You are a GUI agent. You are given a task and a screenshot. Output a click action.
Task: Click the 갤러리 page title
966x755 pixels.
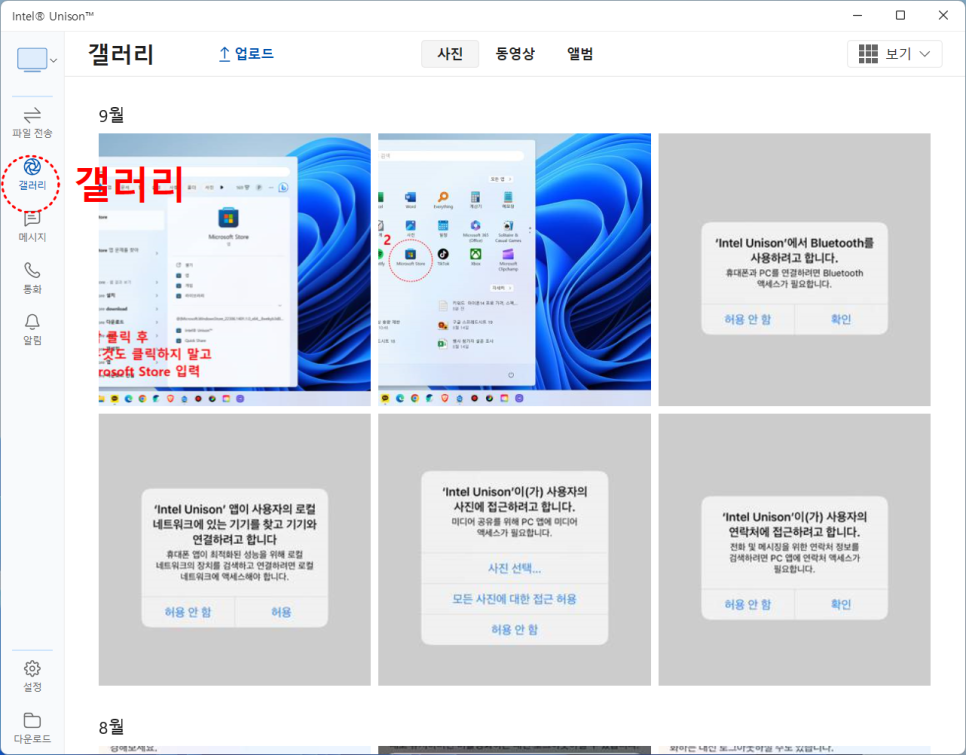click(121, 54)
